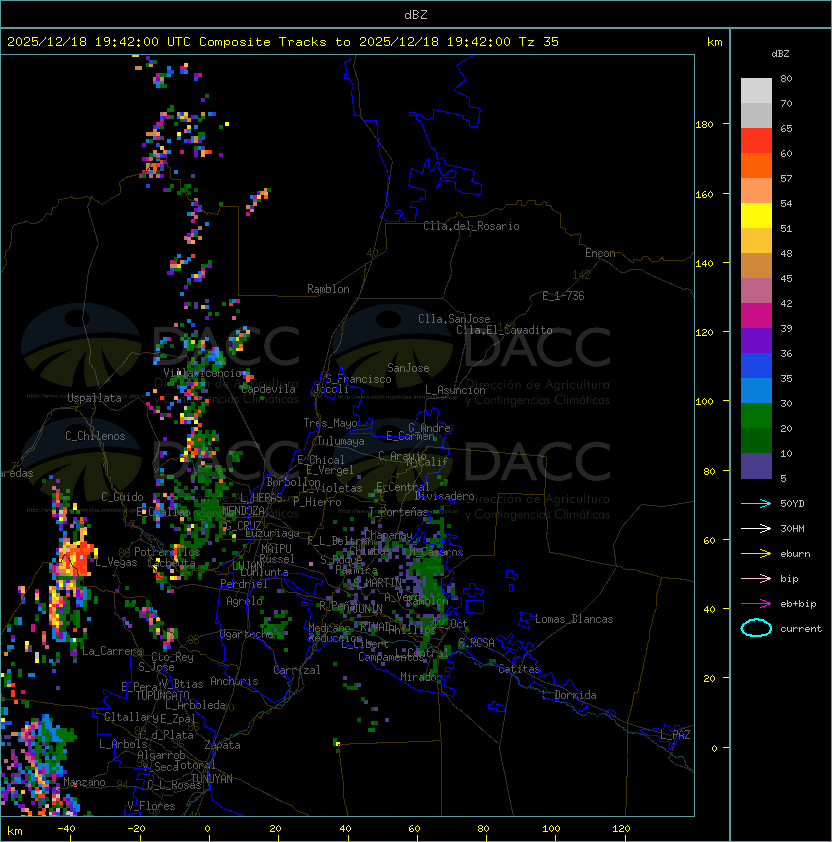Click the Manzano place label

click(x=84, y=782)
